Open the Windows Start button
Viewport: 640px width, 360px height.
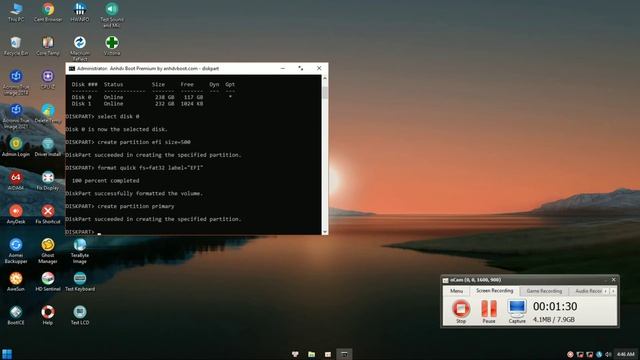7,354
